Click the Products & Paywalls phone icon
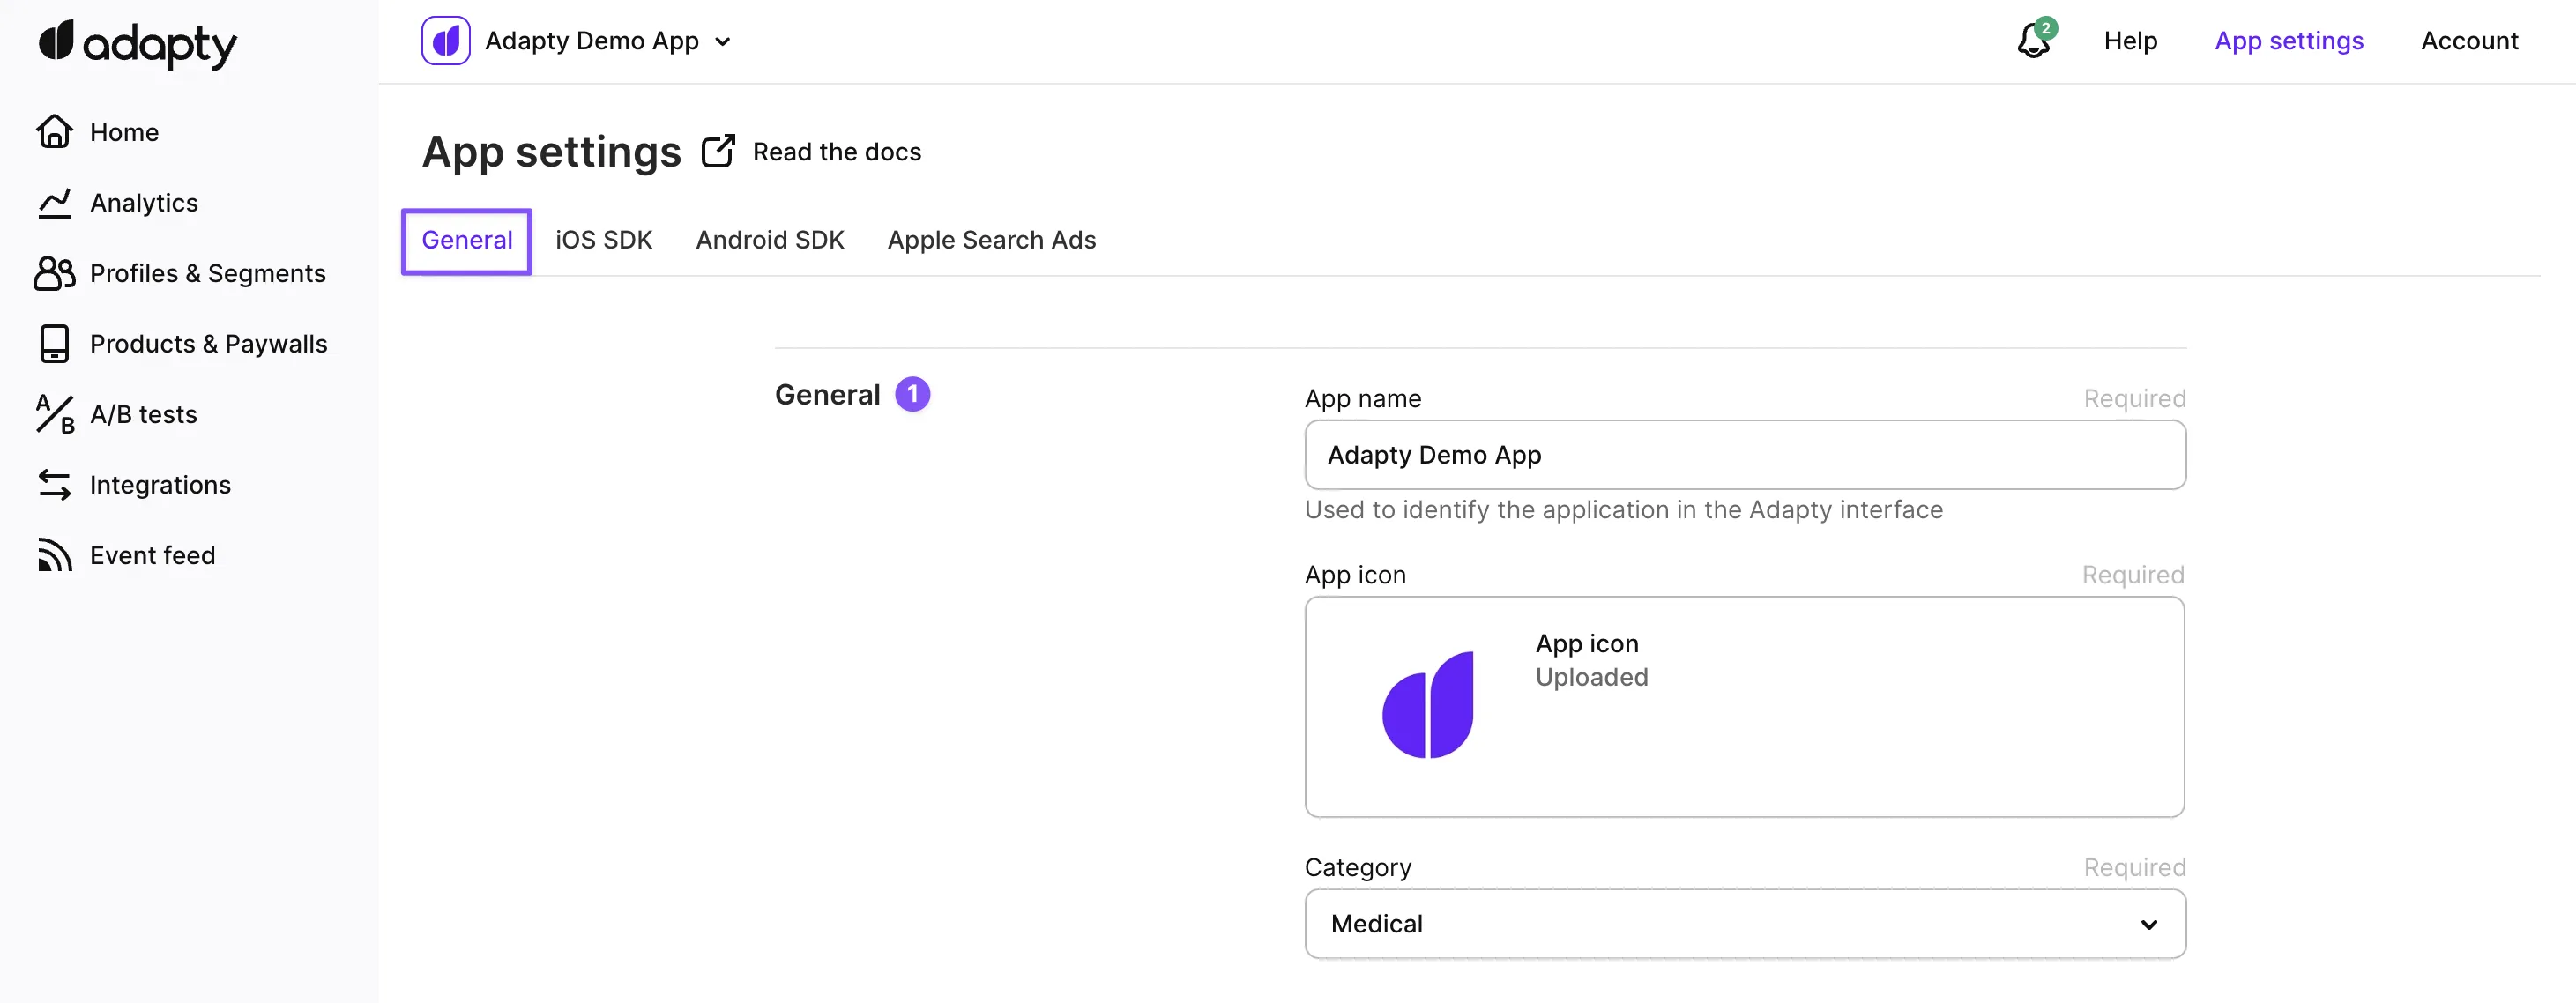The image size is (2576, 1003). pos(54,344)
